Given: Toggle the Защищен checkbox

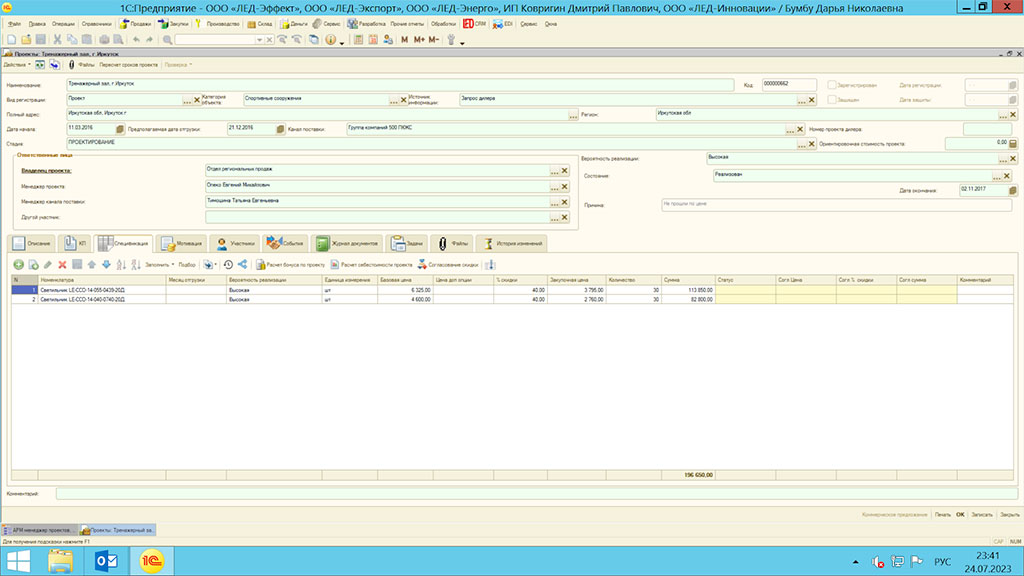Looking at the screenshot, I should click(832, 100).
